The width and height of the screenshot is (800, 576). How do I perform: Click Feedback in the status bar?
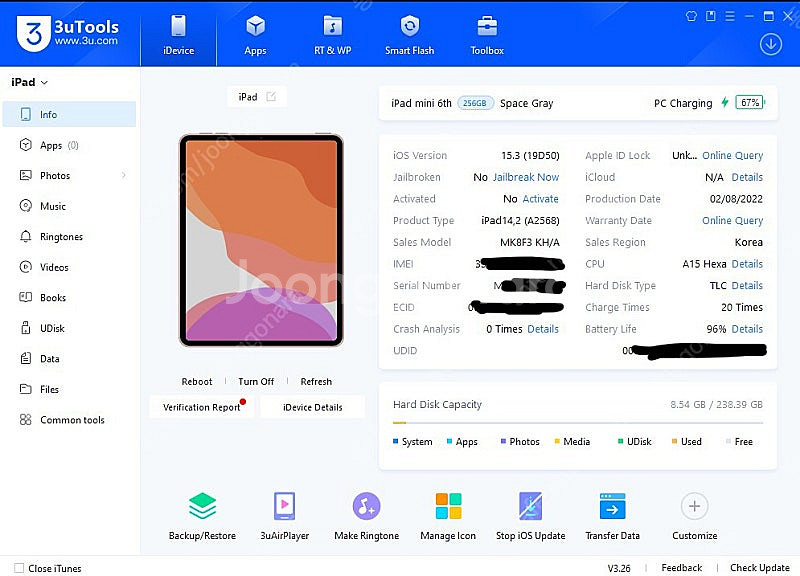pyautogui.click(x=682, y=568)
